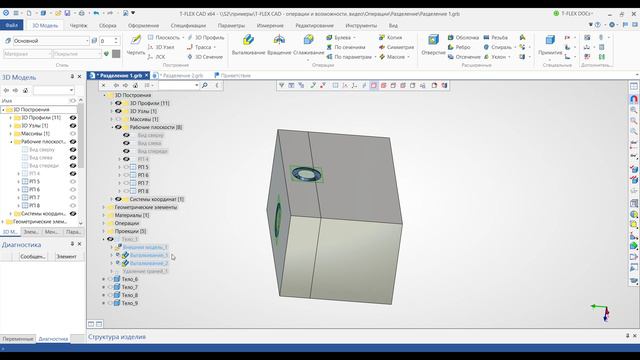This screenshot has height=360, width=640.
Task: Select the По сечениям loft tool
Action: pyautogui.click(x=346, y=47)
